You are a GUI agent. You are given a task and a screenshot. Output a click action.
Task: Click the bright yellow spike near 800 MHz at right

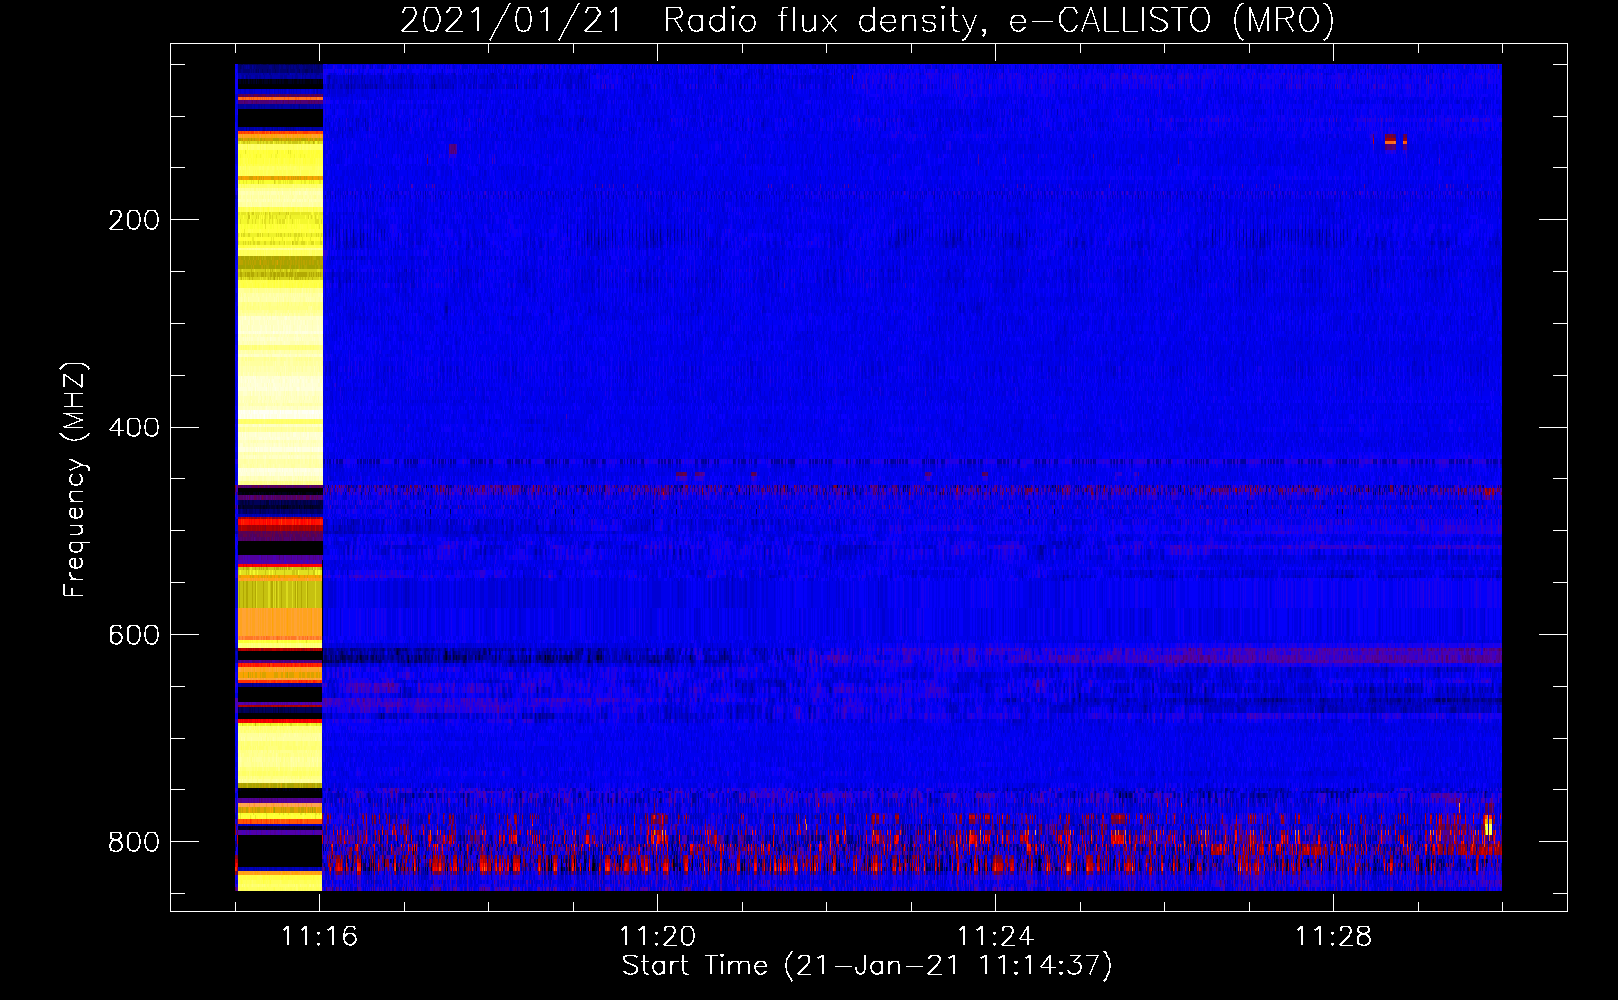pos(1488,825)
